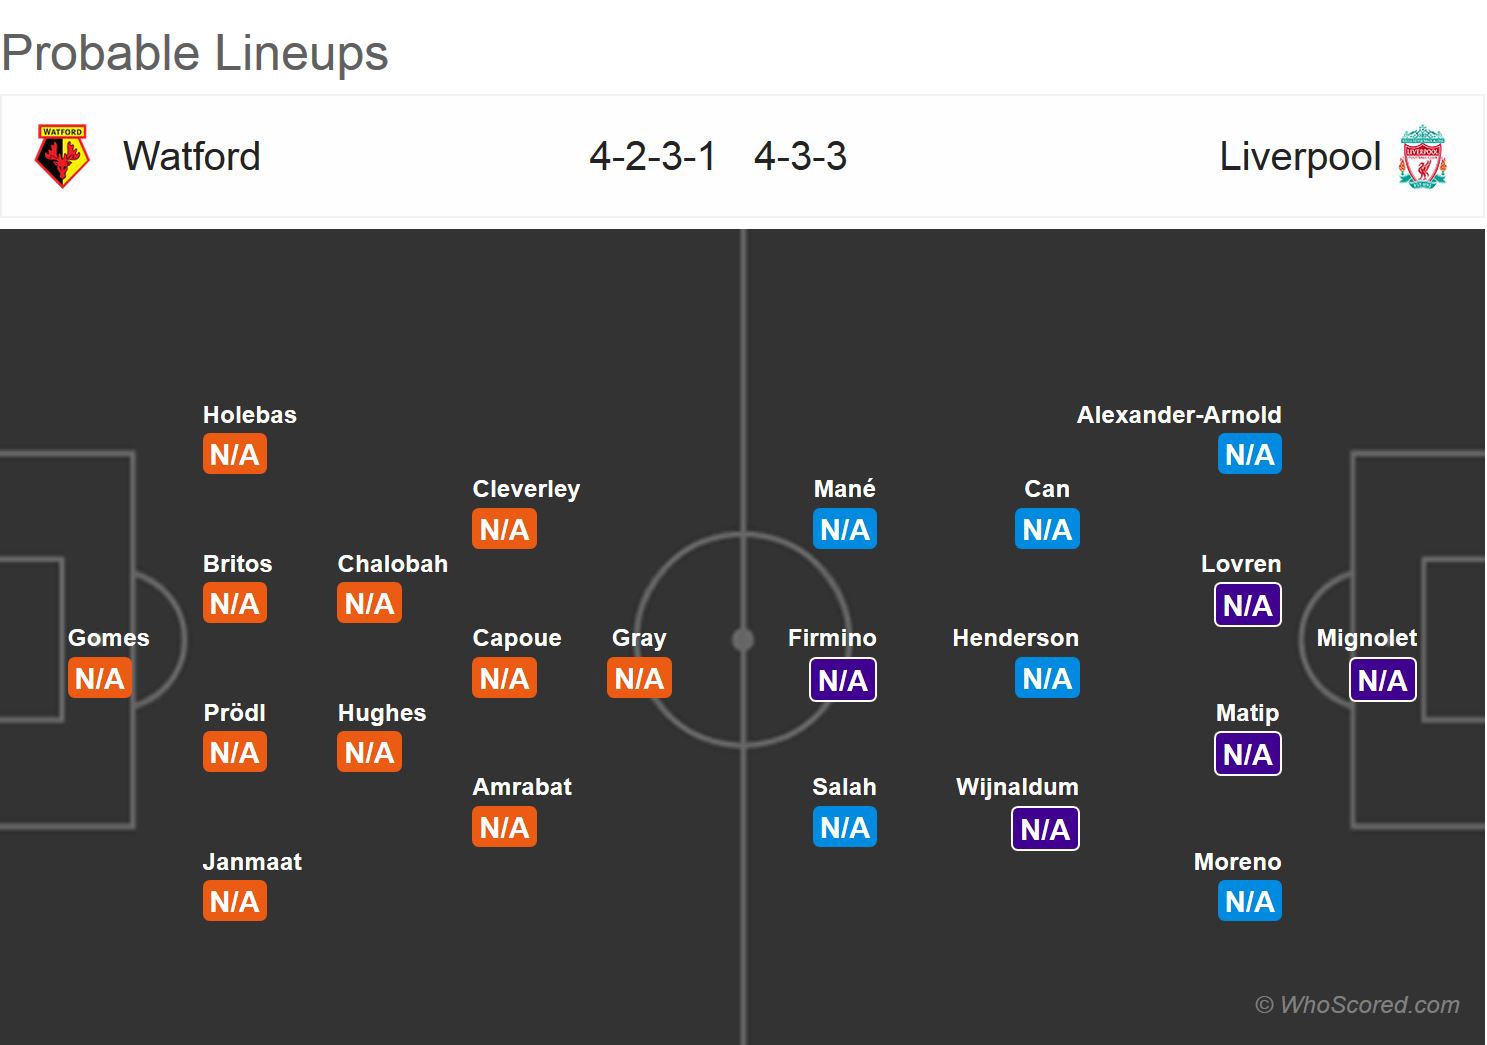This screenshot has width=1487, height=1045.
Task: Click the 4-2-3-1 formation text
Action: coord(652,156)
